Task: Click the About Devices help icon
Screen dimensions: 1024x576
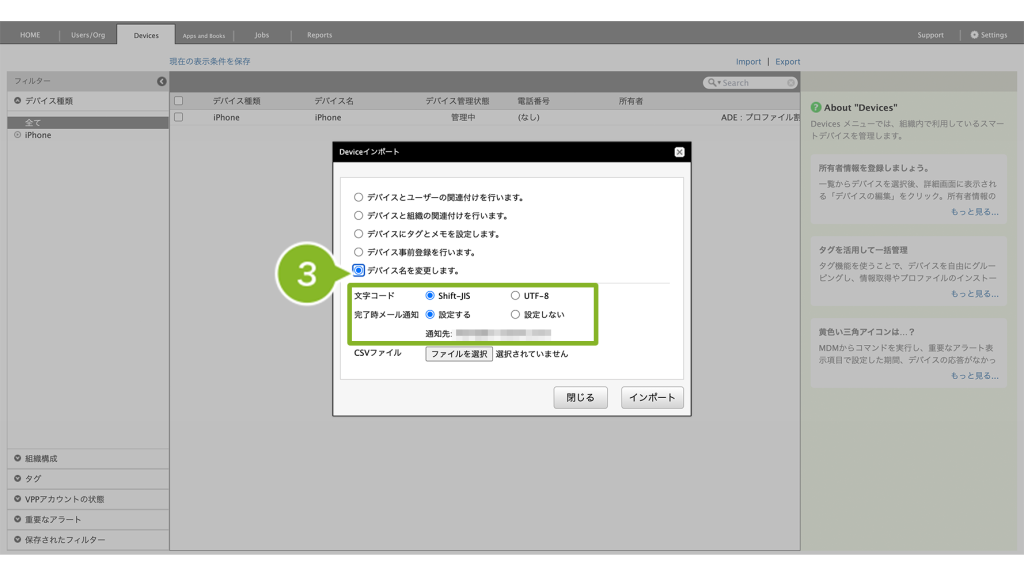Action: pos(816,107)
